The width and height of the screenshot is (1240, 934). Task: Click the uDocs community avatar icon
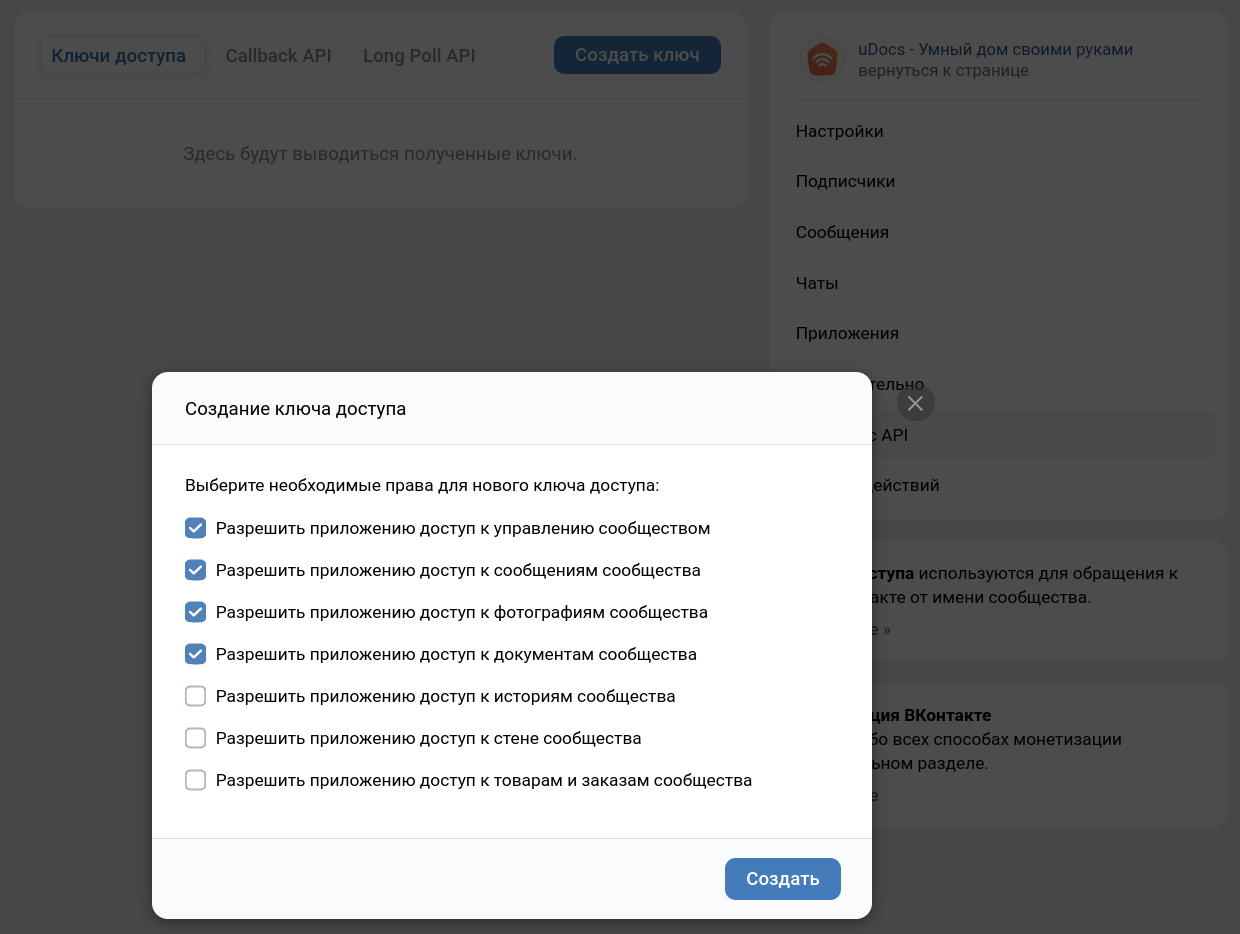822,60
